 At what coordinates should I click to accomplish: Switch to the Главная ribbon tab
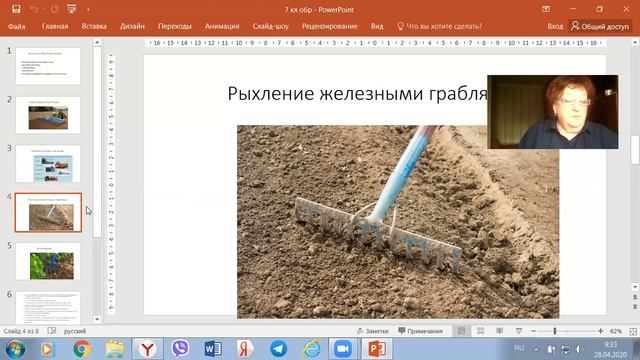coord(55,26)
